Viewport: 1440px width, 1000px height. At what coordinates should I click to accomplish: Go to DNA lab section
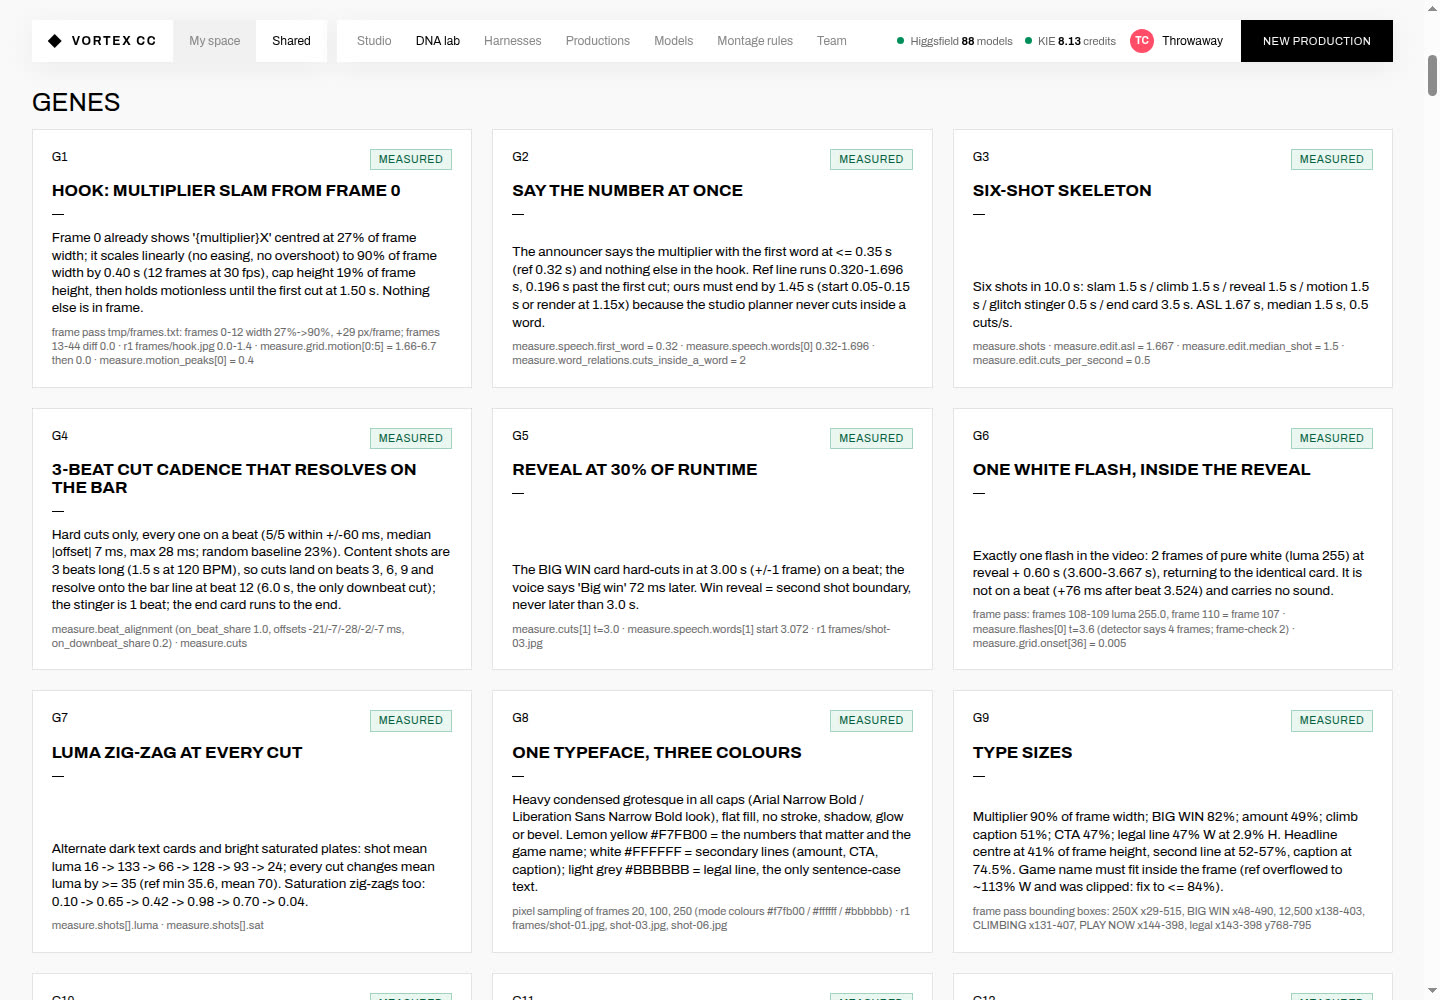pos(438,41)
